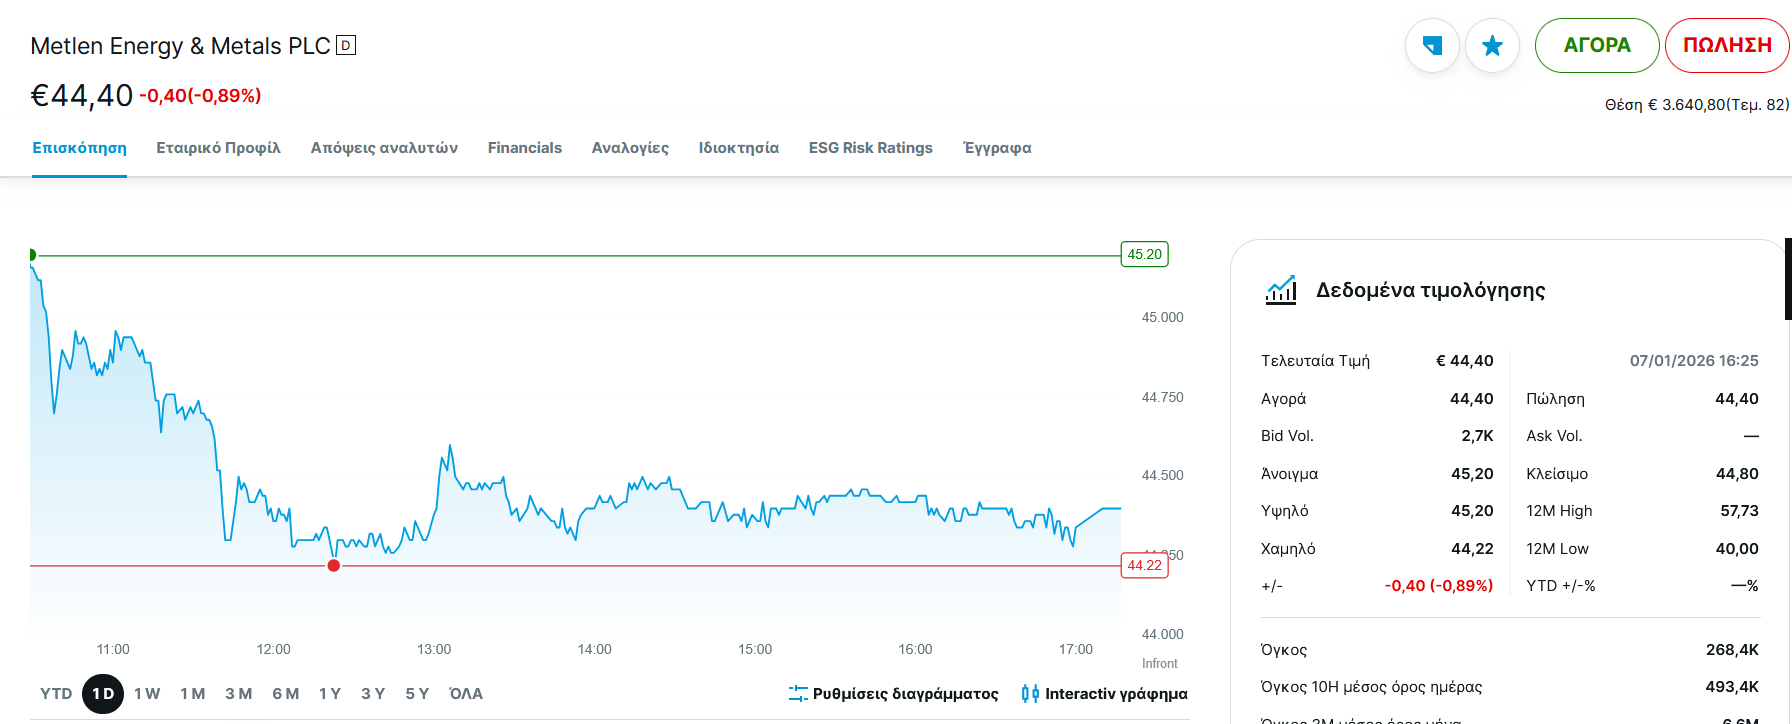Choose the 5Y chart range
Image resolution: width=1792 pixels, height=724 pixels.
coord(417,693)
